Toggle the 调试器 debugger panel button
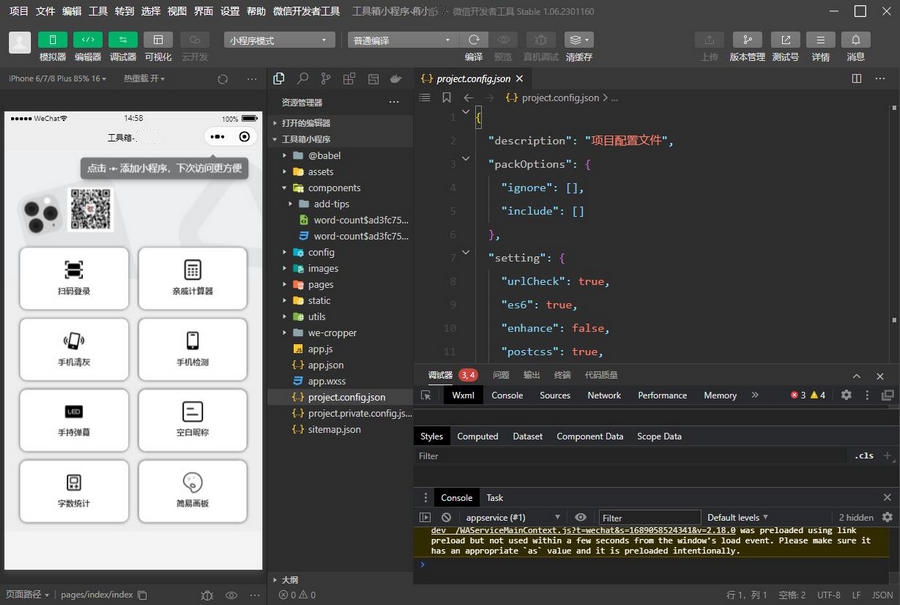Viewport: 900px width, 605px height. [122, 40]
